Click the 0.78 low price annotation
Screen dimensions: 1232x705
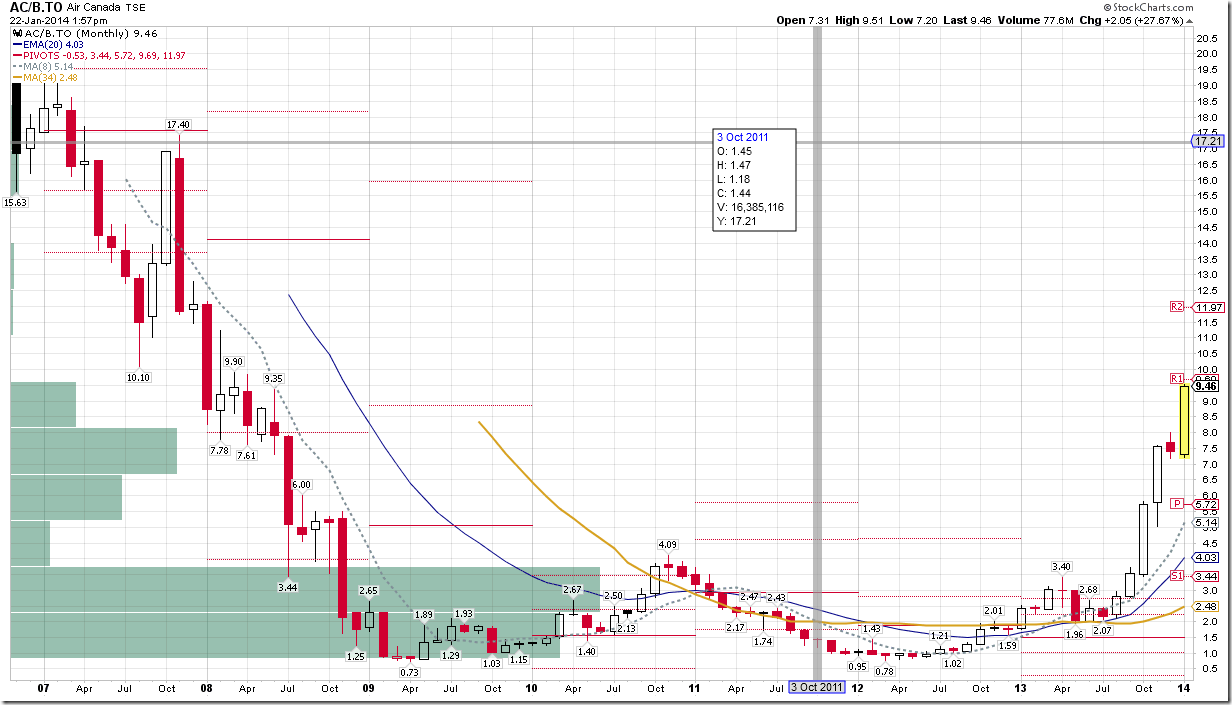884,671
